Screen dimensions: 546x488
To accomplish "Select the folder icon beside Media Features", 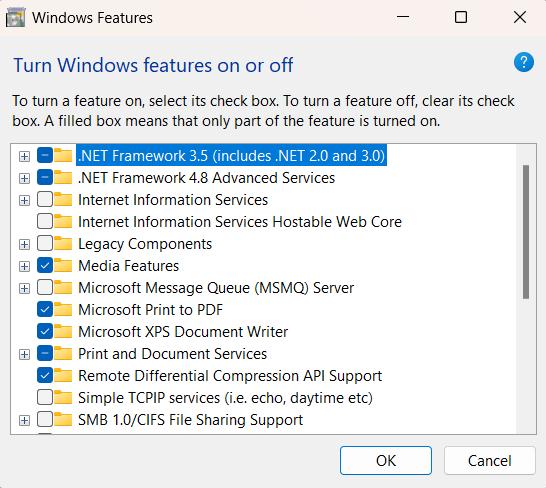I will coord(63,266).
